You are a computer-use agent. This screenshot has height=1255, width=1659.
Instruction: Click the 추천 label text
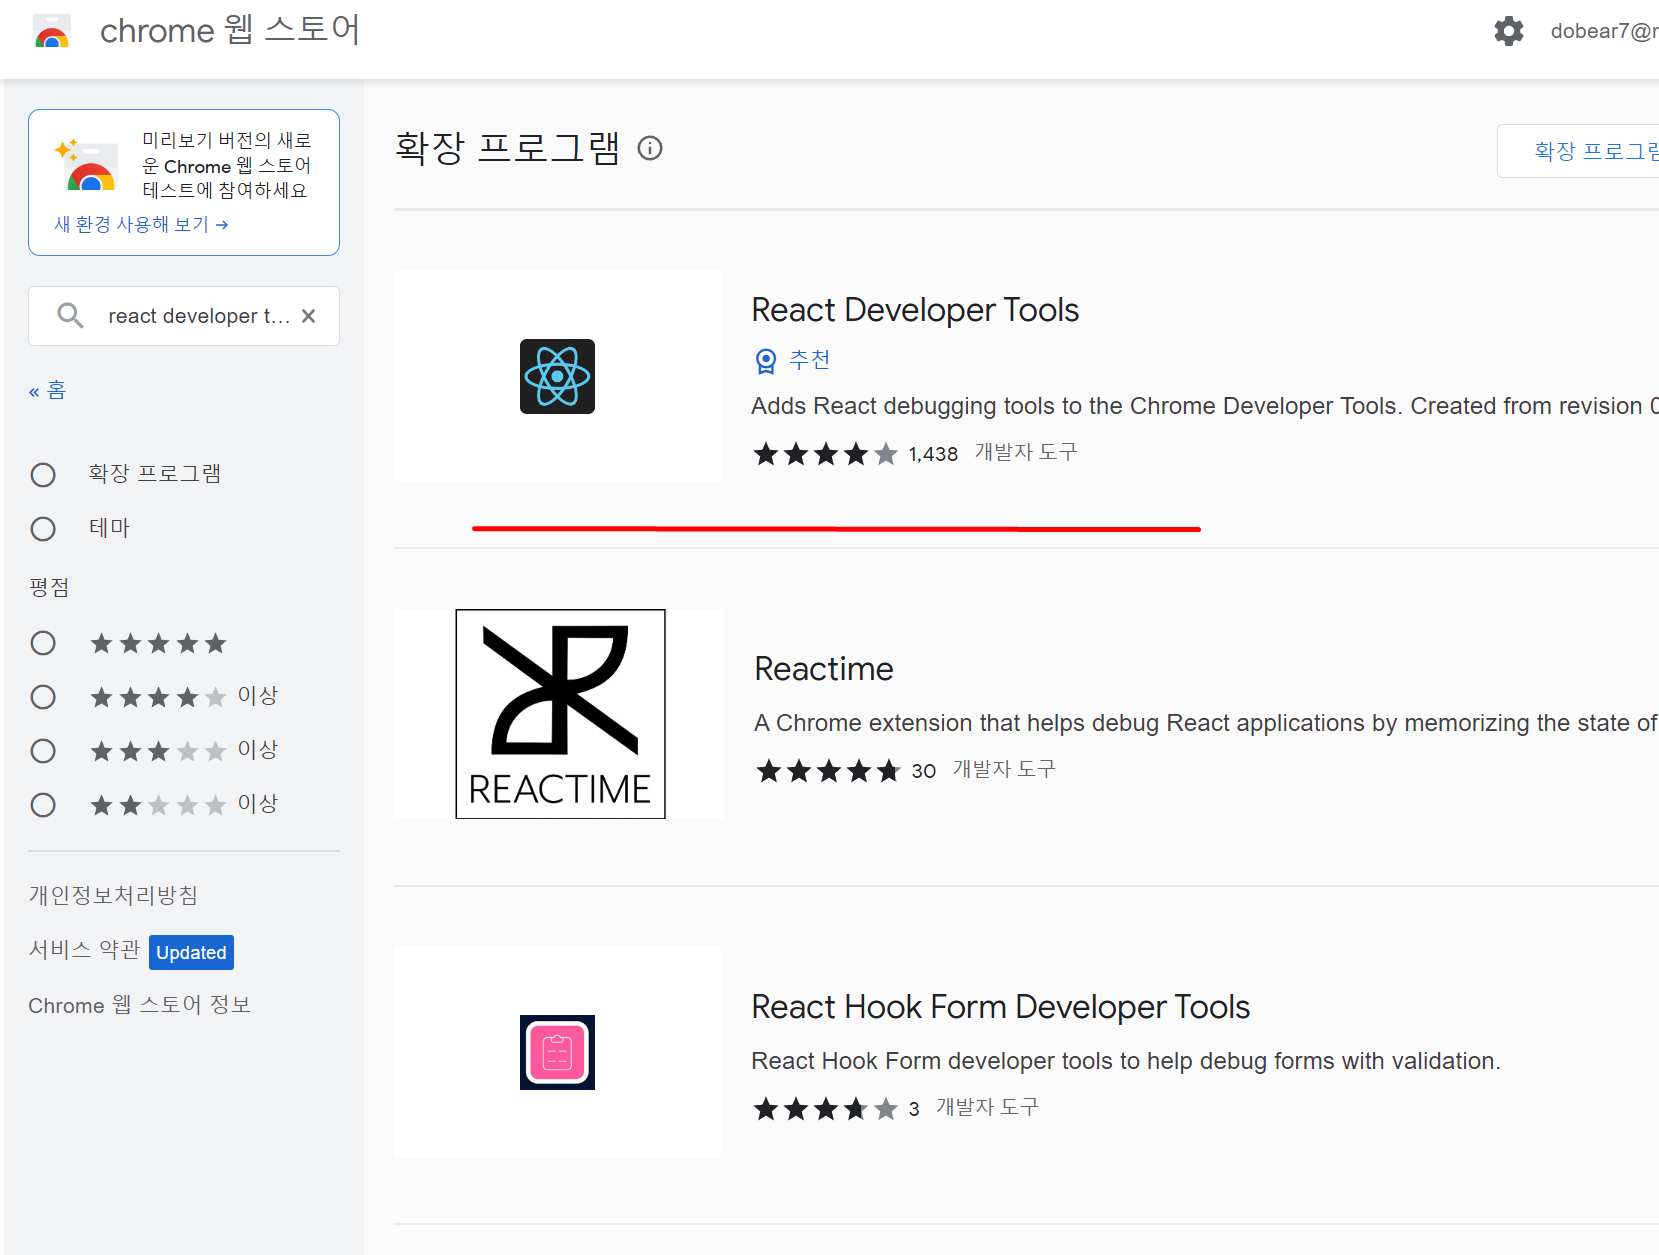pos(810,360)
